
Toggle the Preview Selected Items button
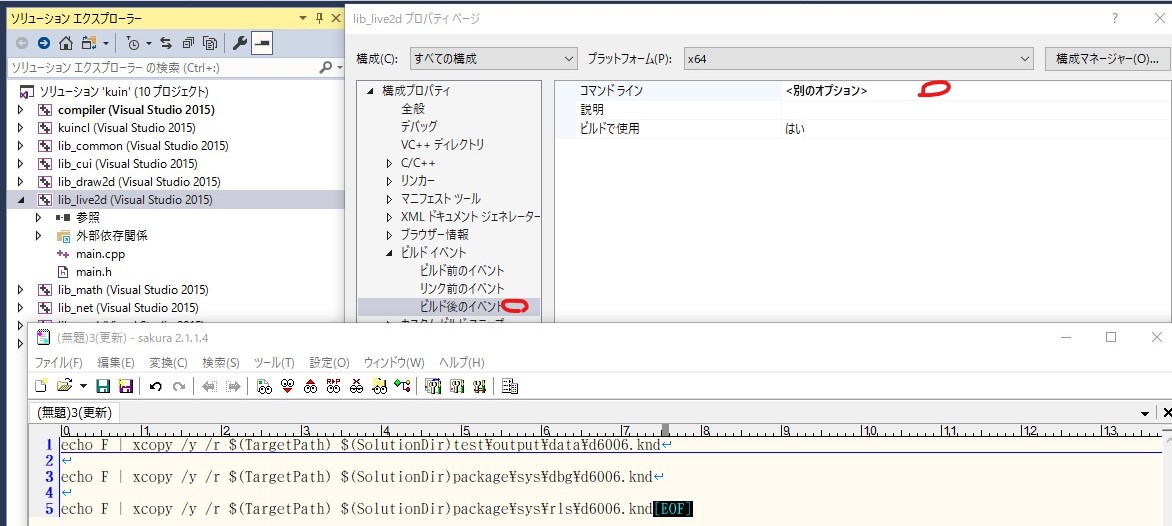point(261,43)
